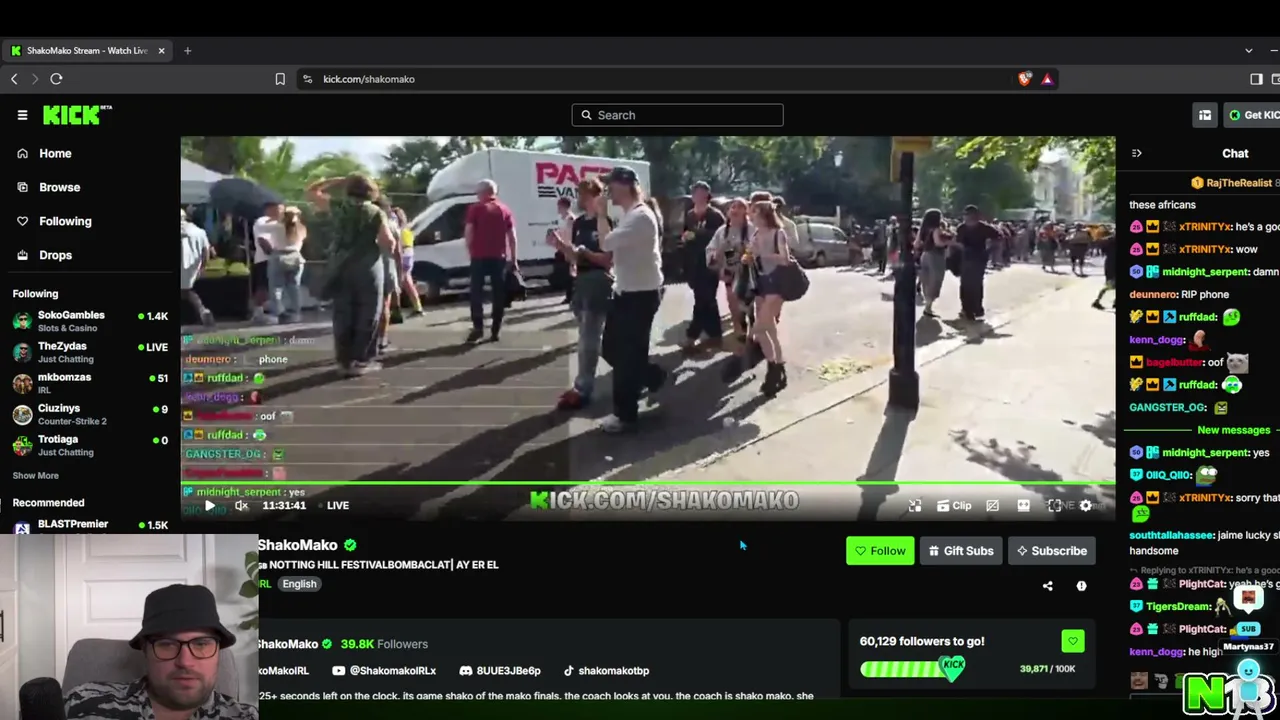Close the ShakoMako Stream tab
Viewport: 1280px width, 720px height.
click(x=161, y=50)
